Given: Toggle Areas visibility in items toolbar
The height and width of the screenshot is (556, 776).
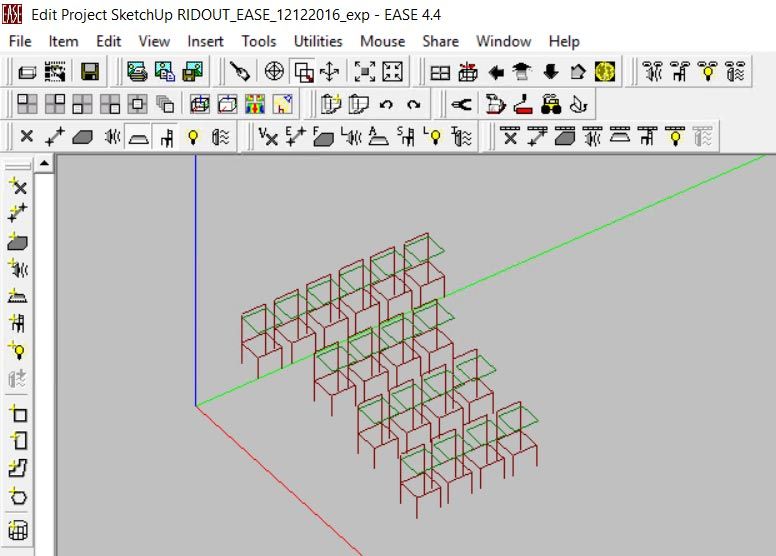Looking at the screenshot, I should point(139,137).
